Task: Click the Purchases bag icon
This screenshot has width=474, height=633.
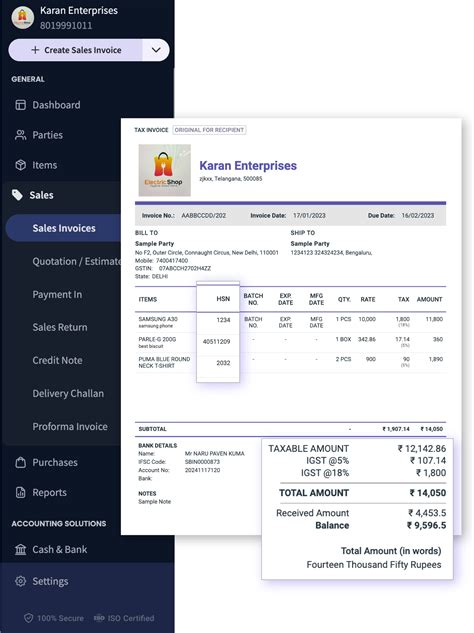Action: point(21,463)
